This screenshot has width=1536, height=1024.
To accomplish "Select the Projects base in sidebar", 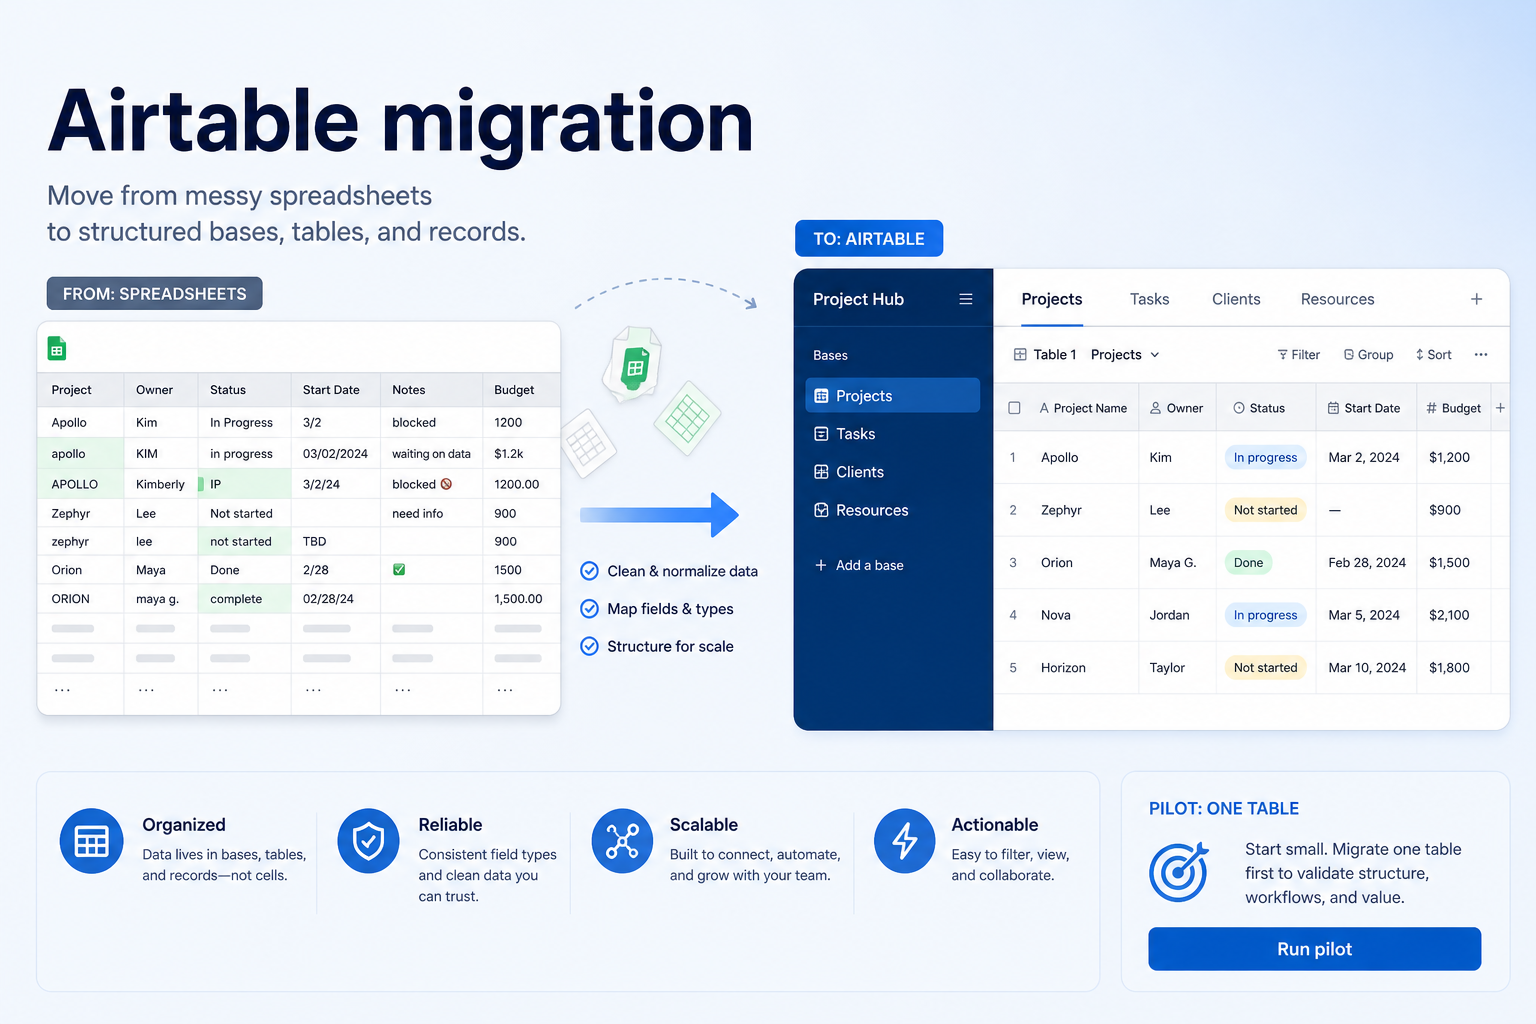I will click(892, 395).
